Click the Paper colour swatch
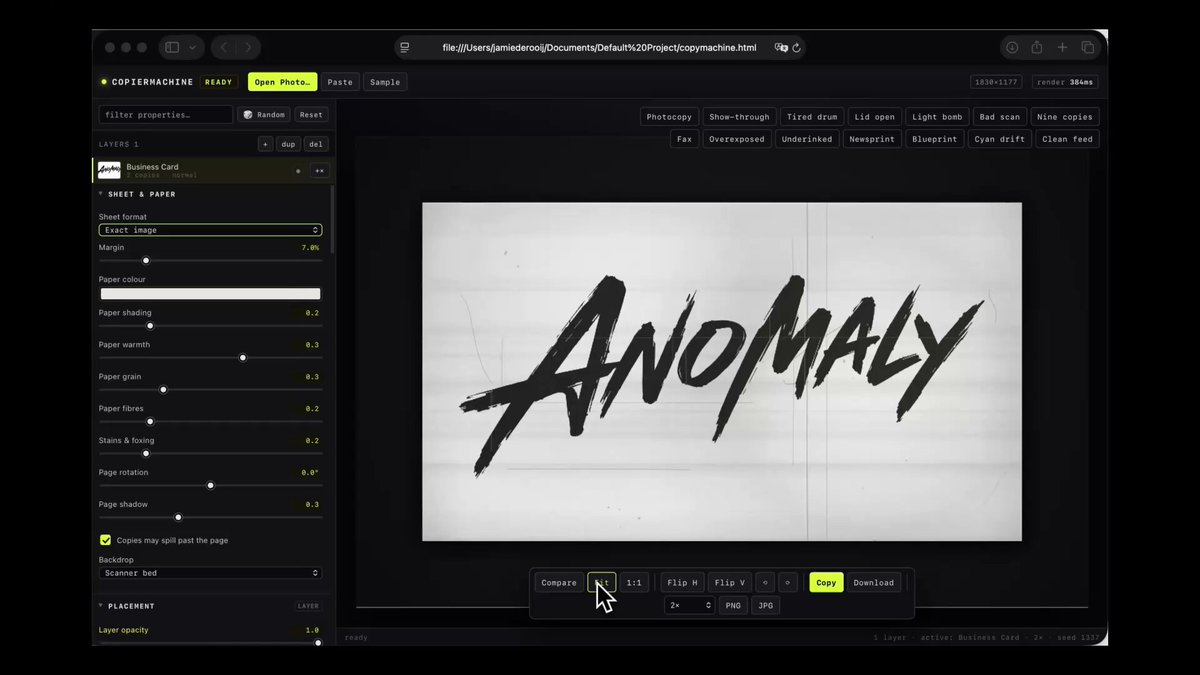 click(x=210, y=294)
